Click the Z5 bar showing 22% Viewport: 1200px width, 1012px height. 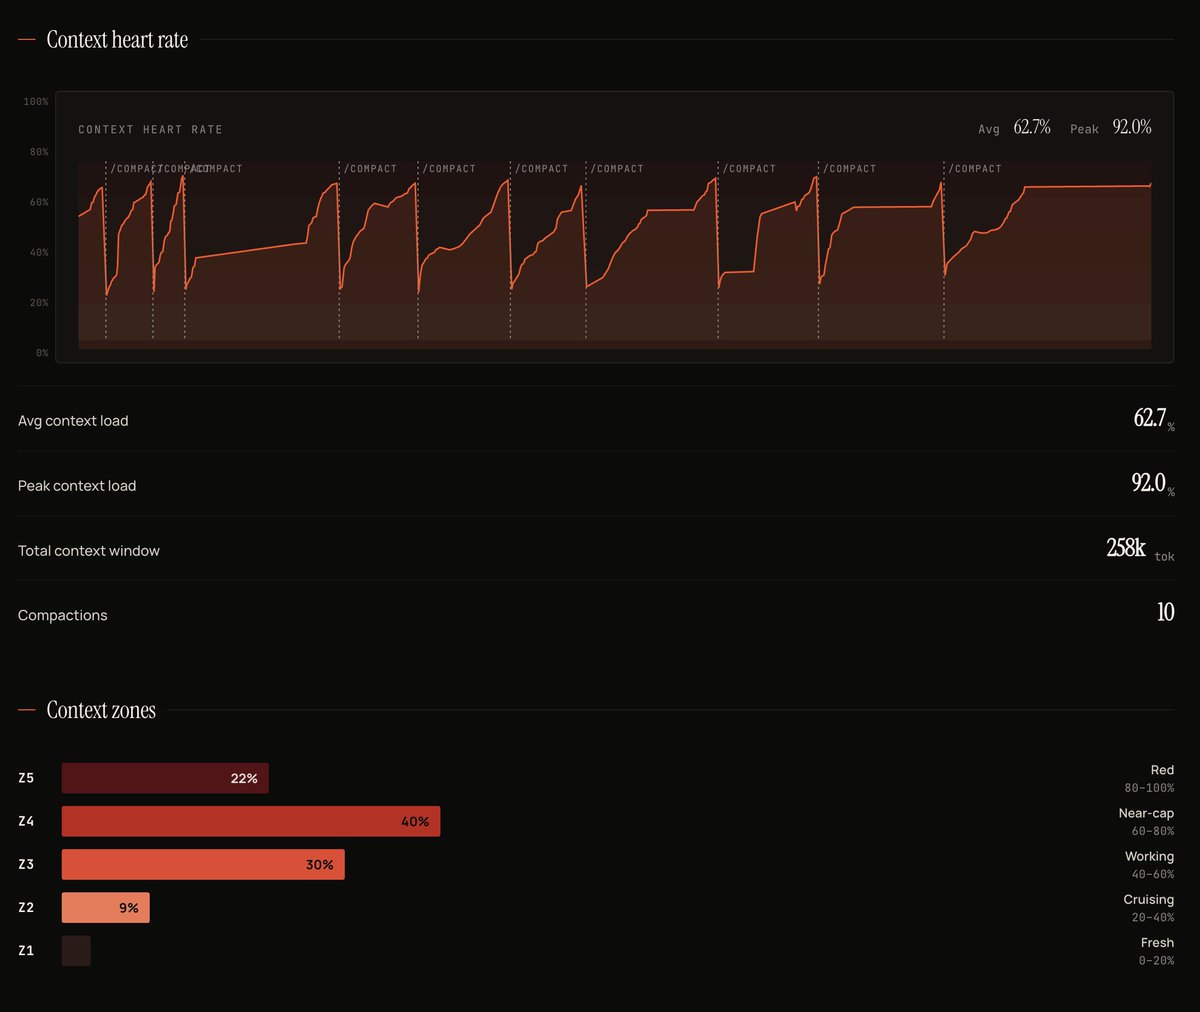click(x=165, y=778)
